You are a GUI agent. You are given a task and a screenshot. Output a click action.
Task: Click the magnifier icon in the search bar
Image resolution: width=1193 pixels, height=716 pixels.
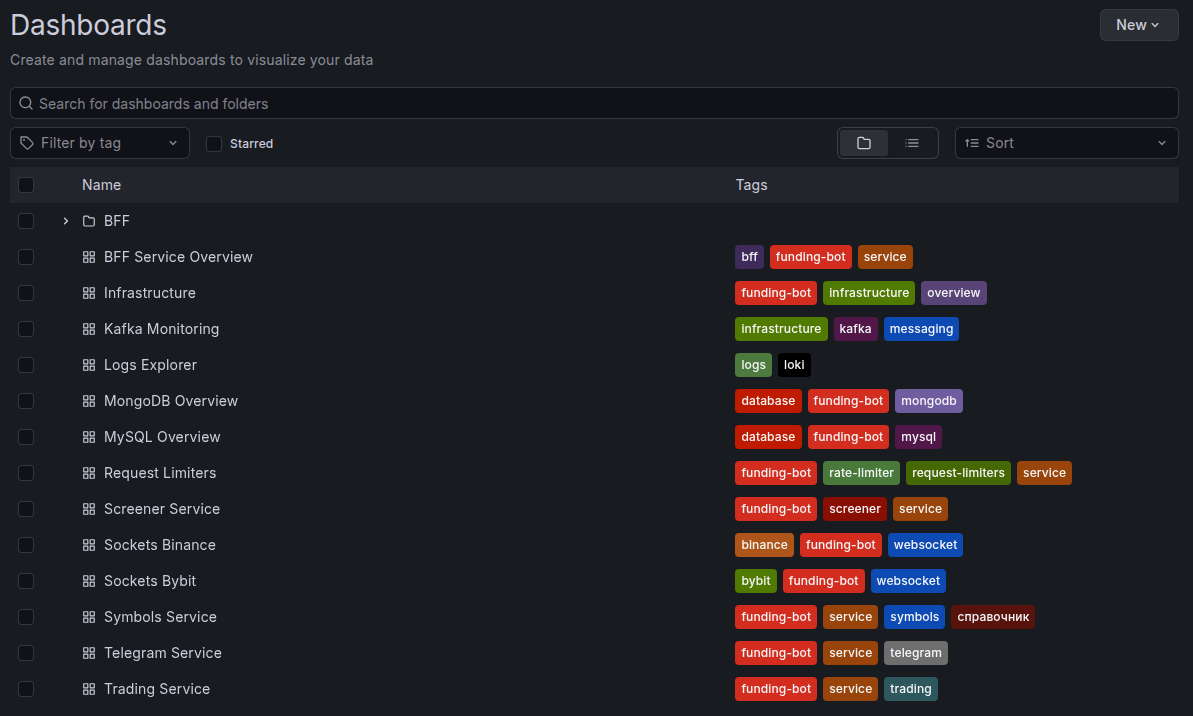[x=25, y=103]
